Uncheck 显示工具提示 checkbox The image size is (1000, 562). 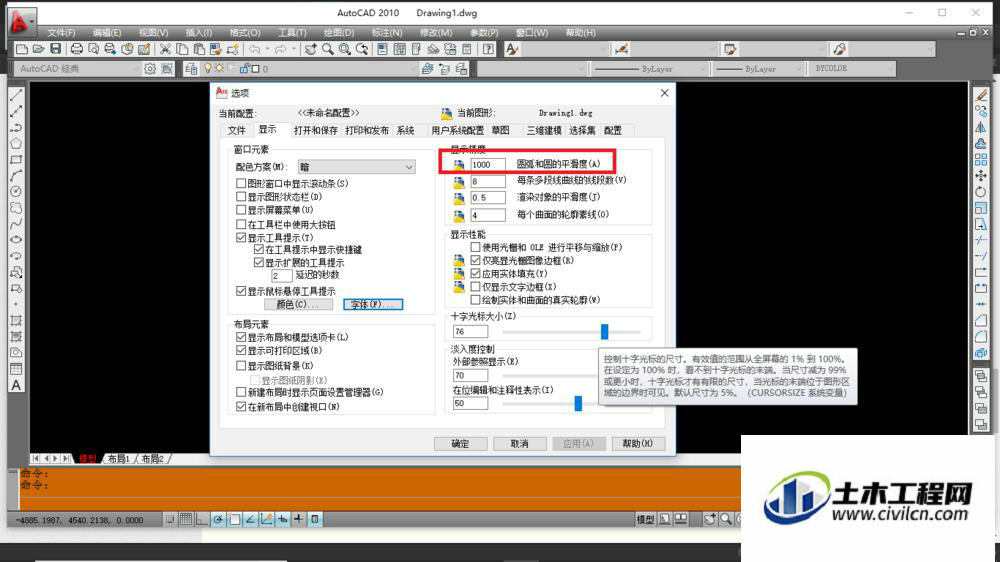click(x=241, y=237)
